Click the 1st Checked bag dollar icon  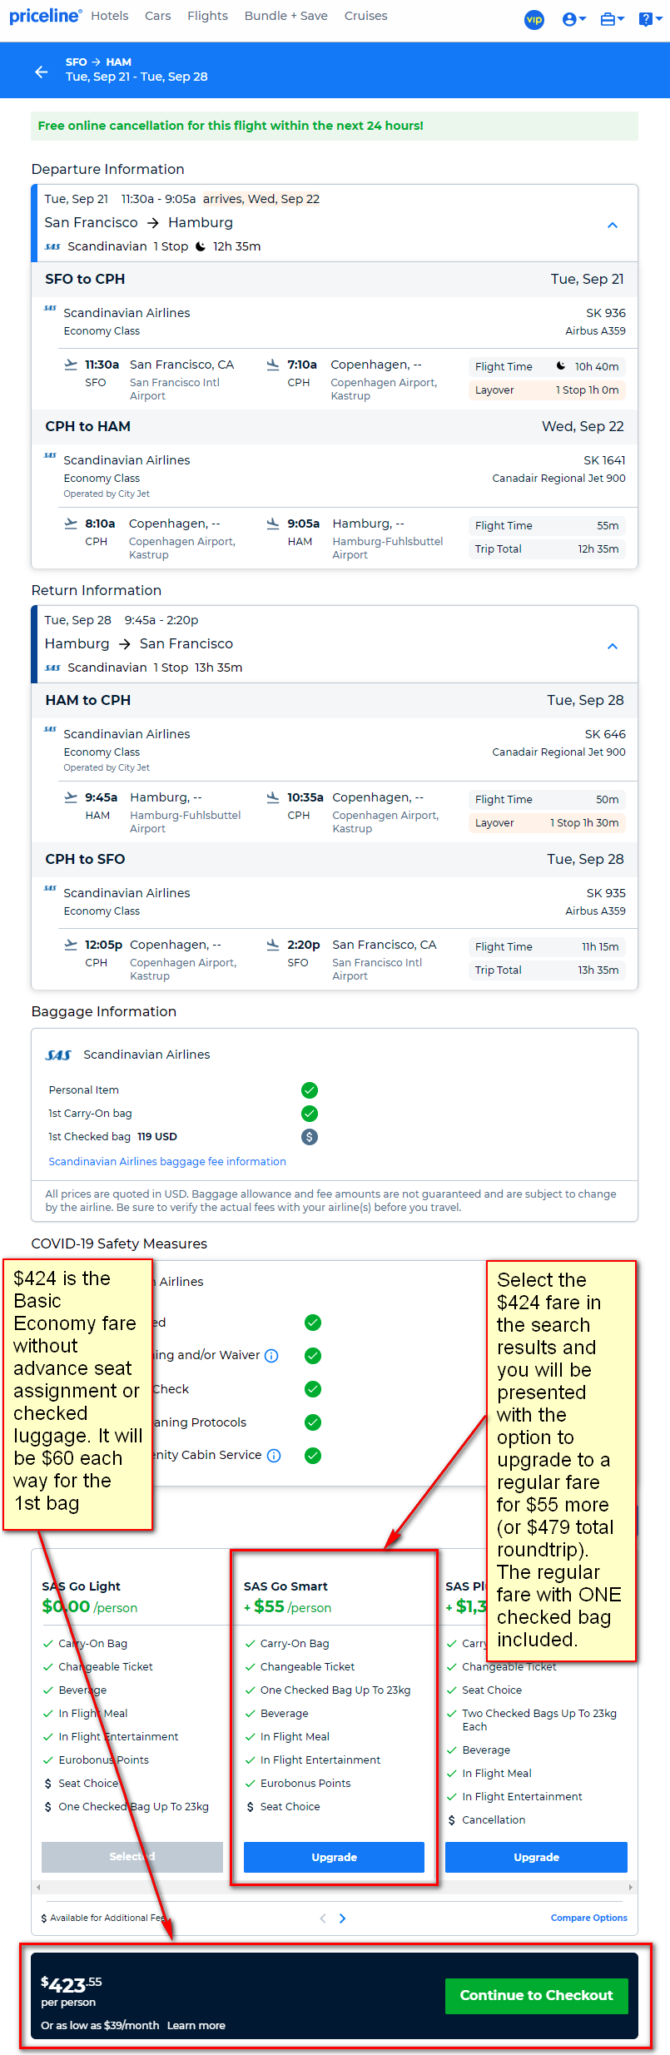point(310,1137)
